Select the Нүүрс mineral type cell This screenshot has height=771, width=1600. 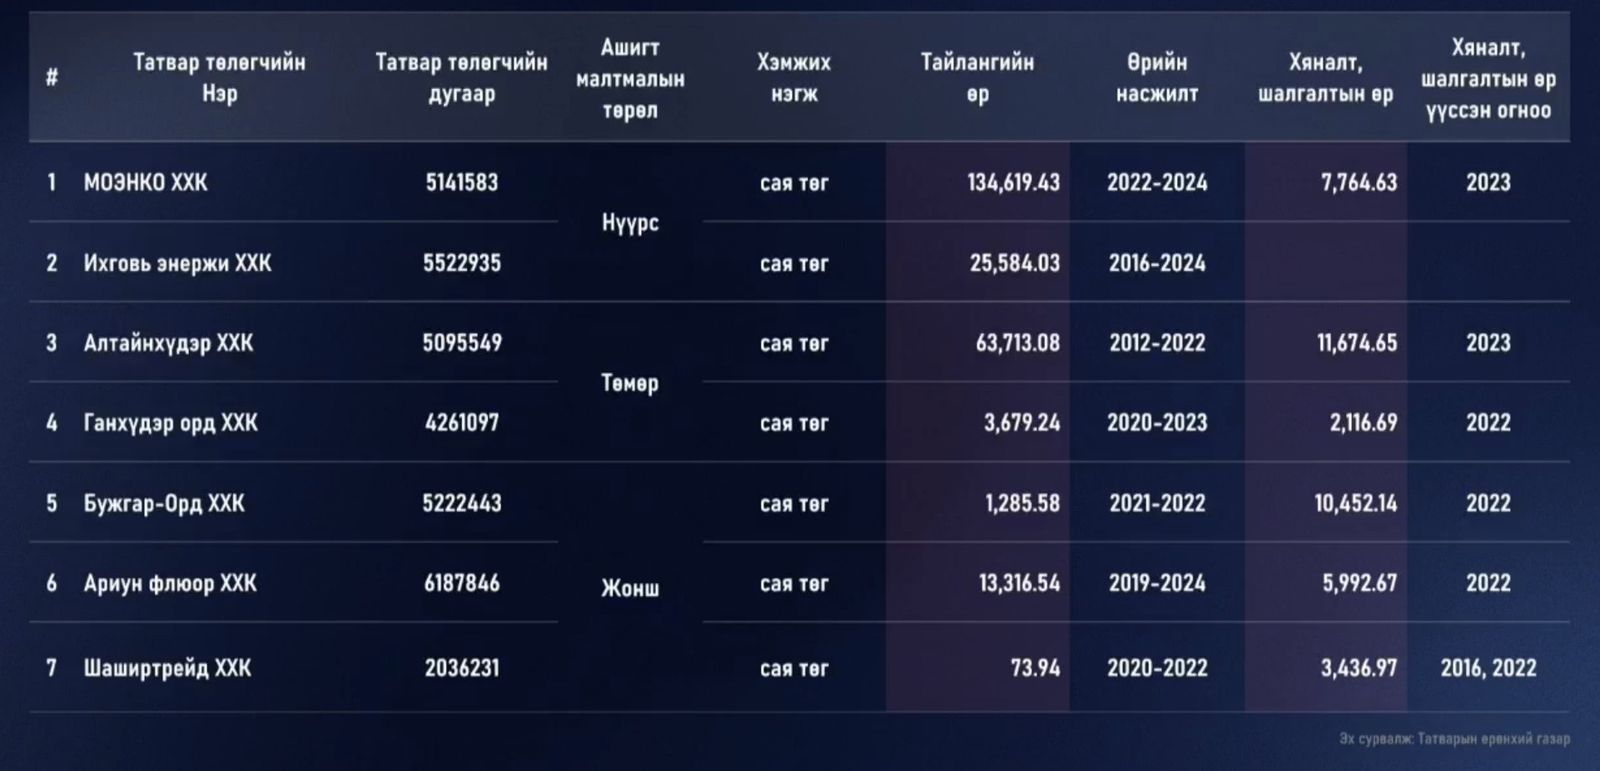pyautogui.click(x=630, y=223)
